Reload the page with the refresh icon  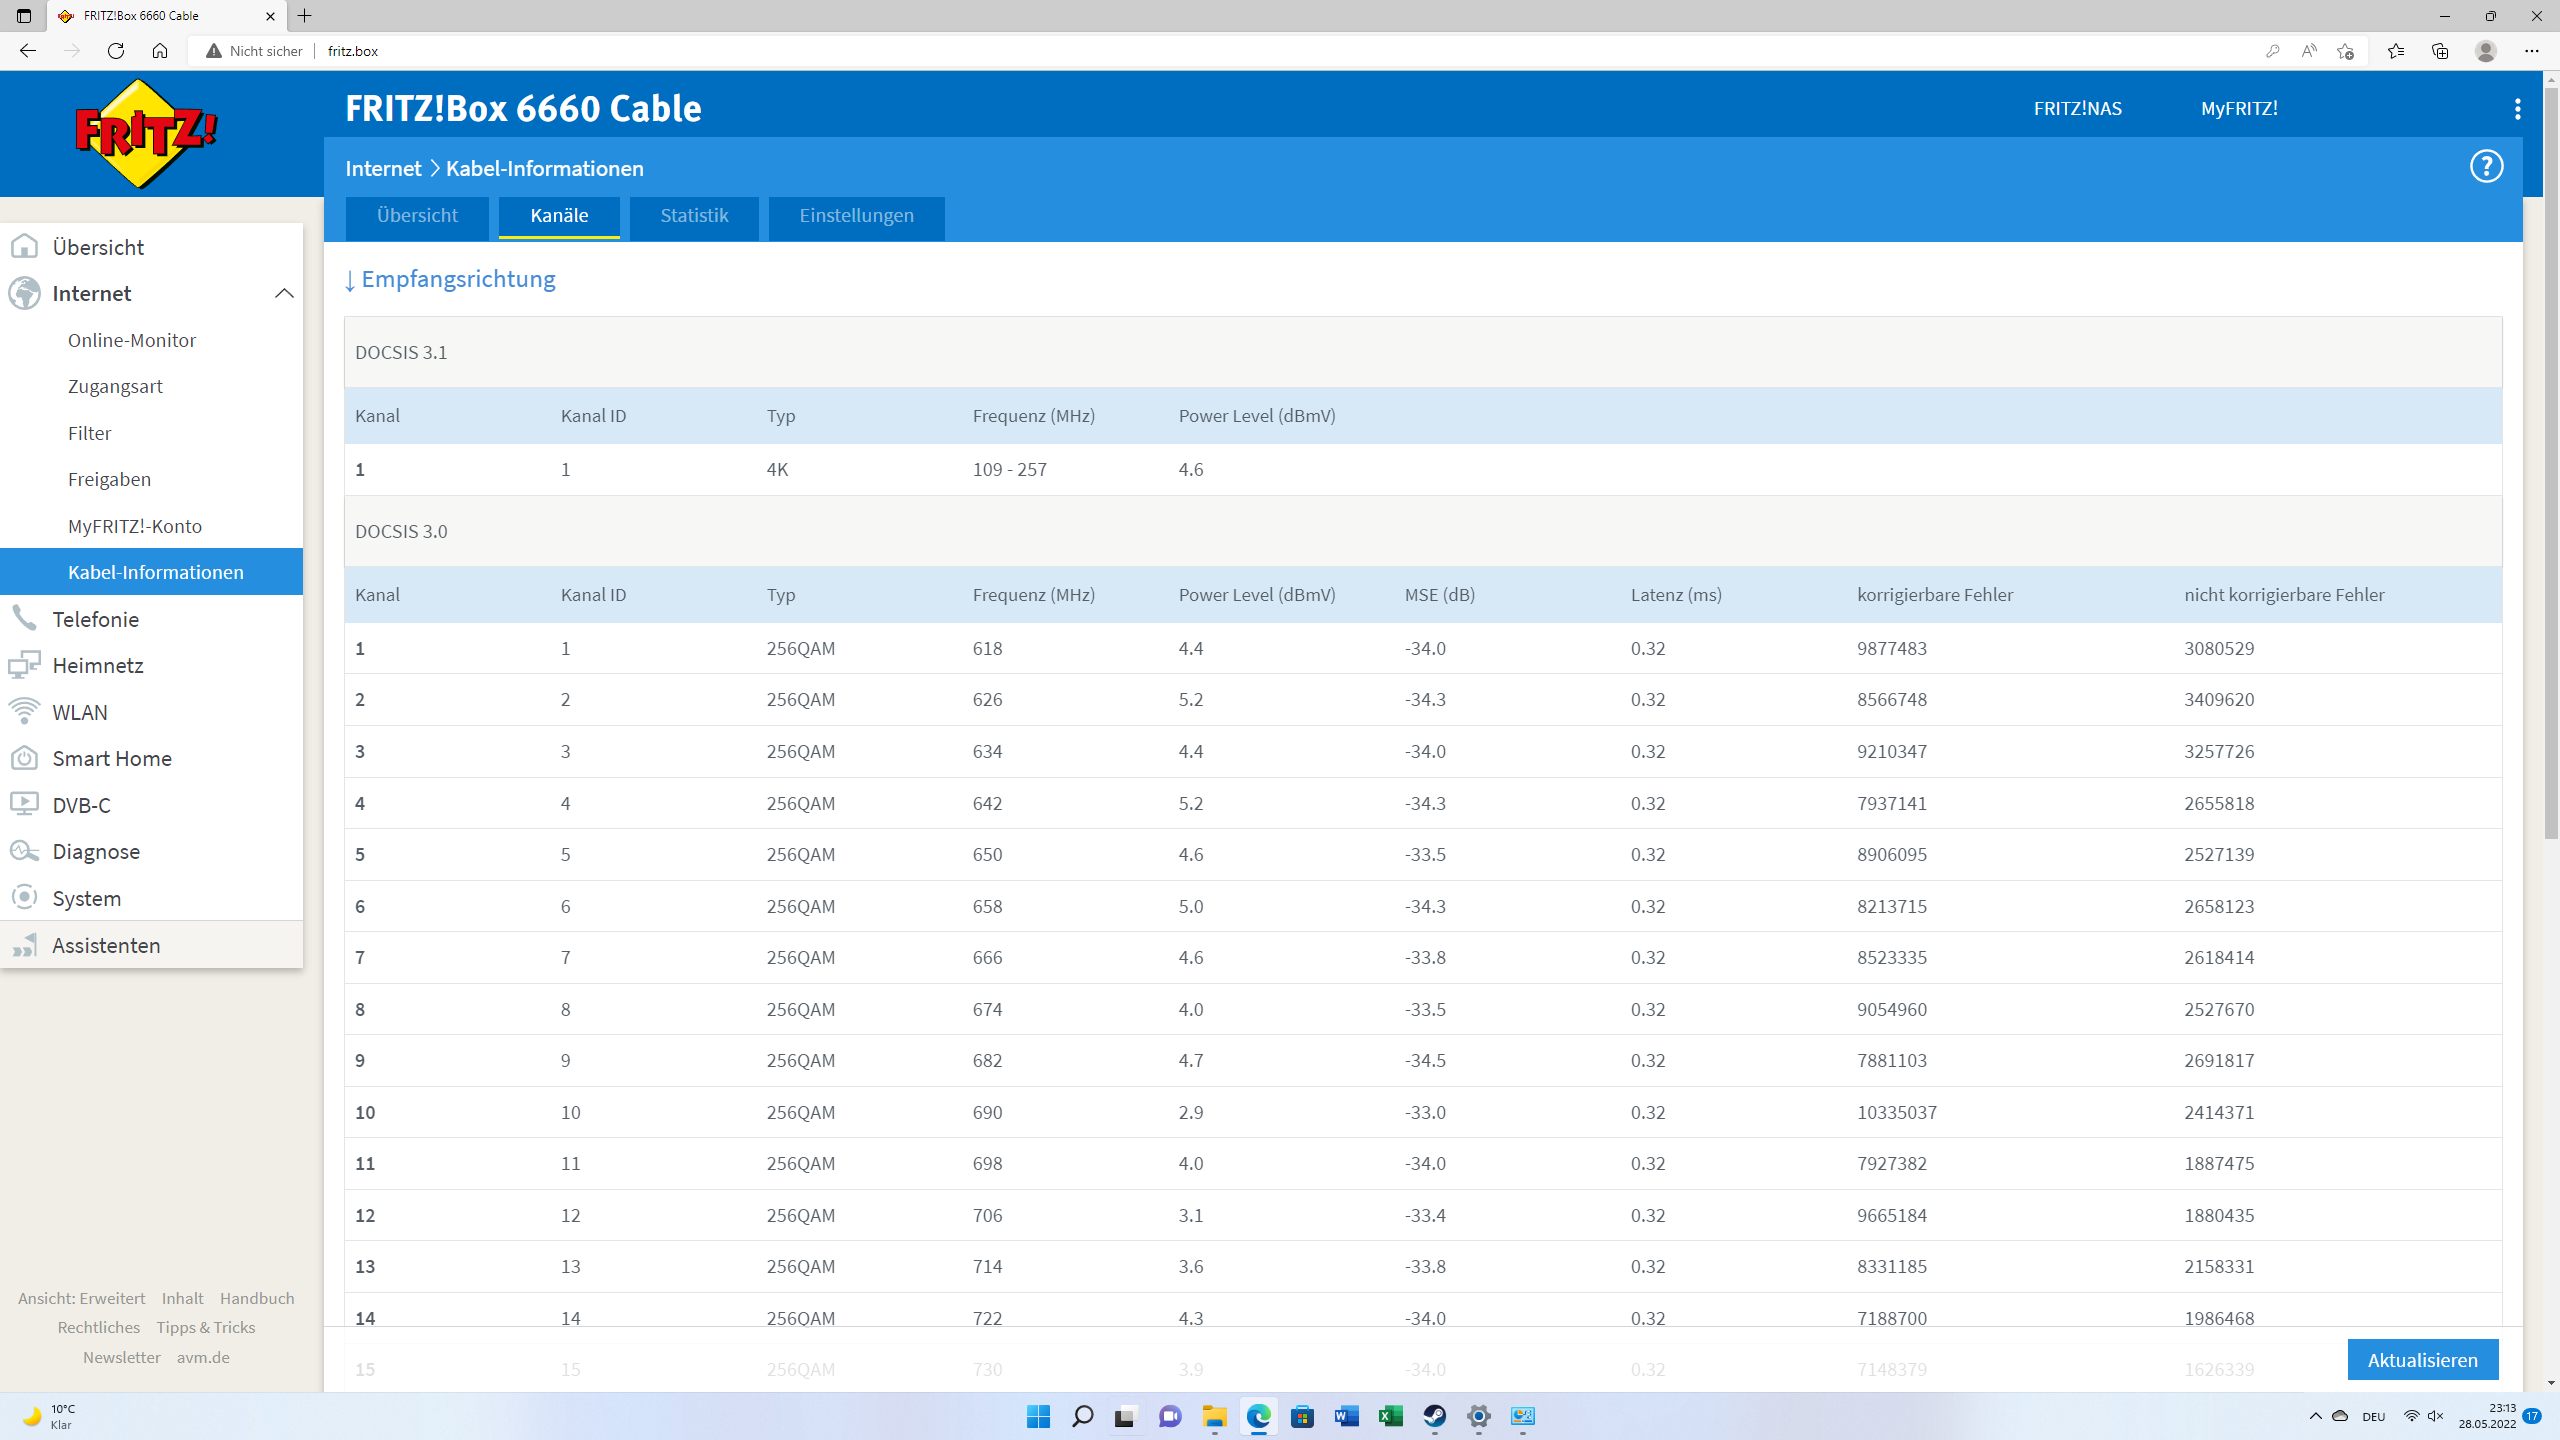click(116, 51)
